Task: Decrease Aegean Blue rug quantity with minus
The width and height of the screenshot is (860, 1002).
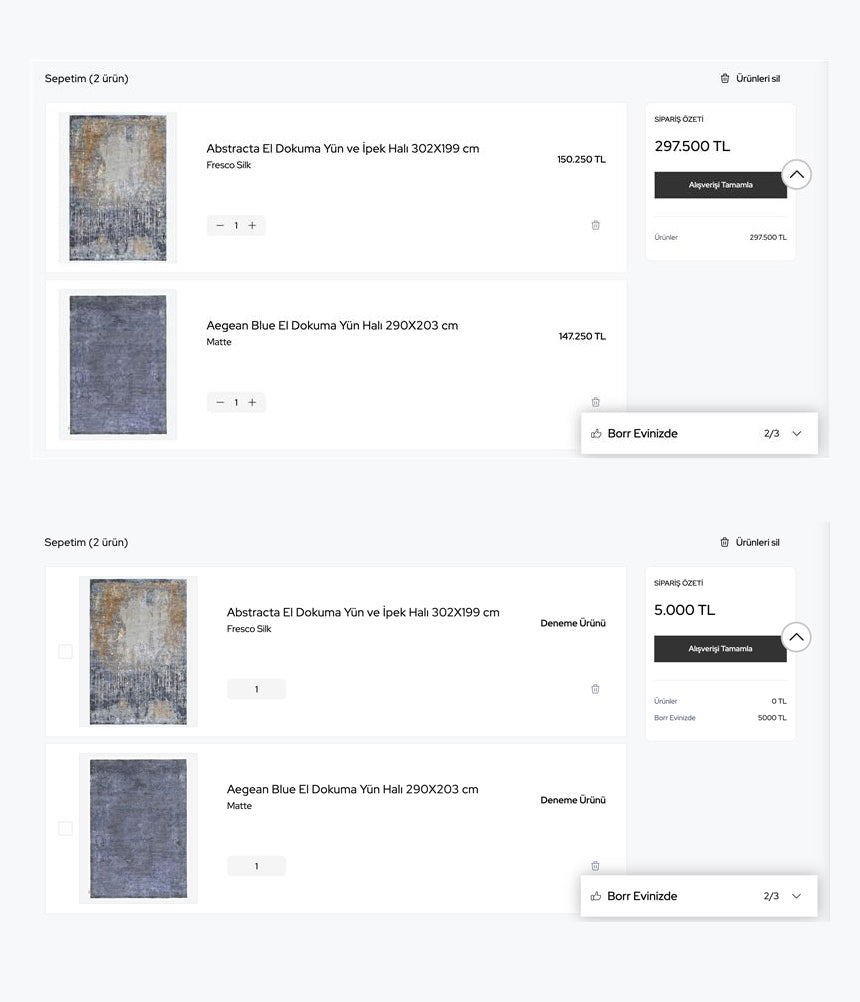Action: [x=220, y=403]
